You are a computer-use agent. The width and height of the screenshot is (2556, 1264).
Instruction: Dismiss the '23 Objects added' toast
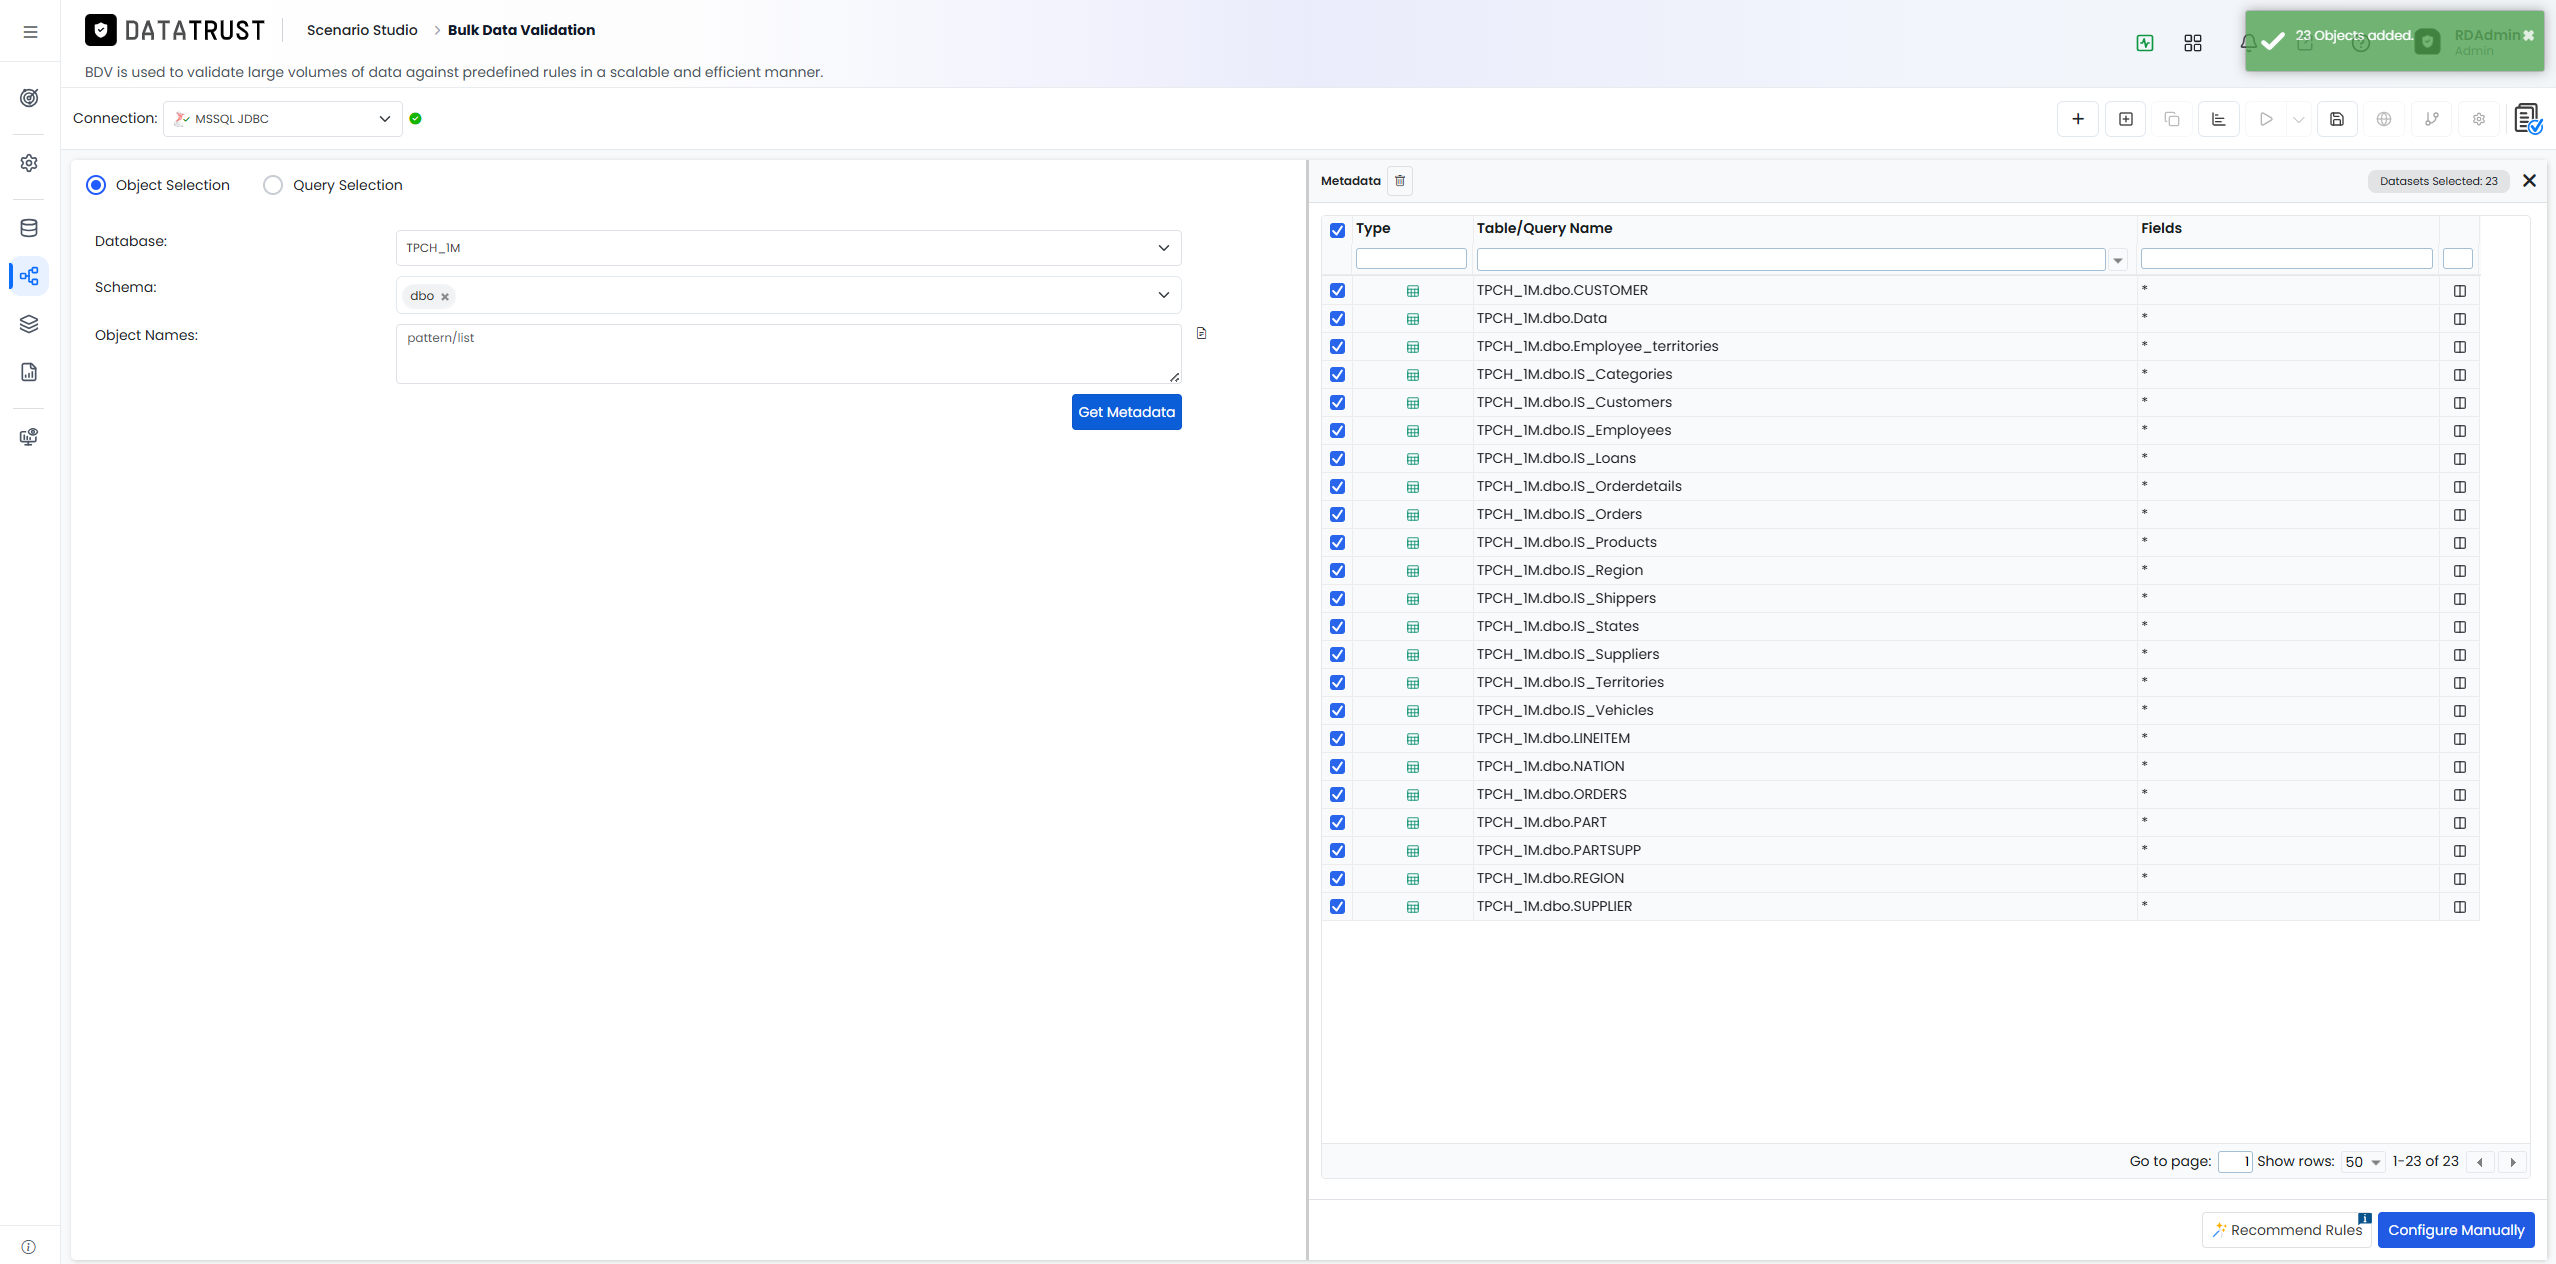2528,35
